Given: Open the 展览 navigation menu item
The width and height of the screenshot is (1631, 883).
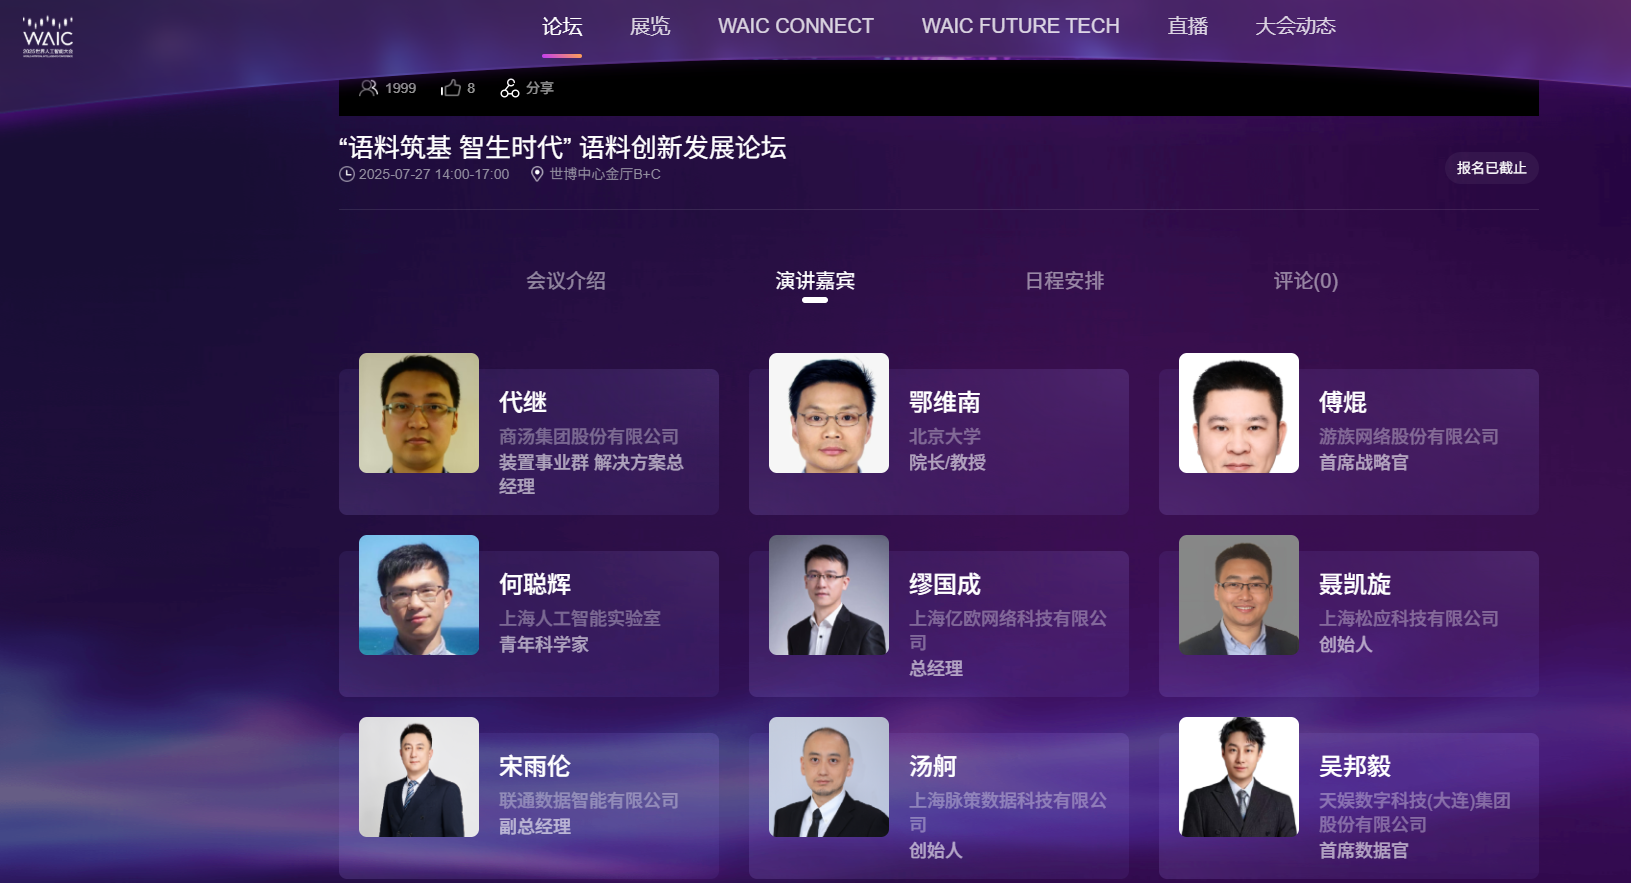Looking at the screenshot, I should 650,26.
